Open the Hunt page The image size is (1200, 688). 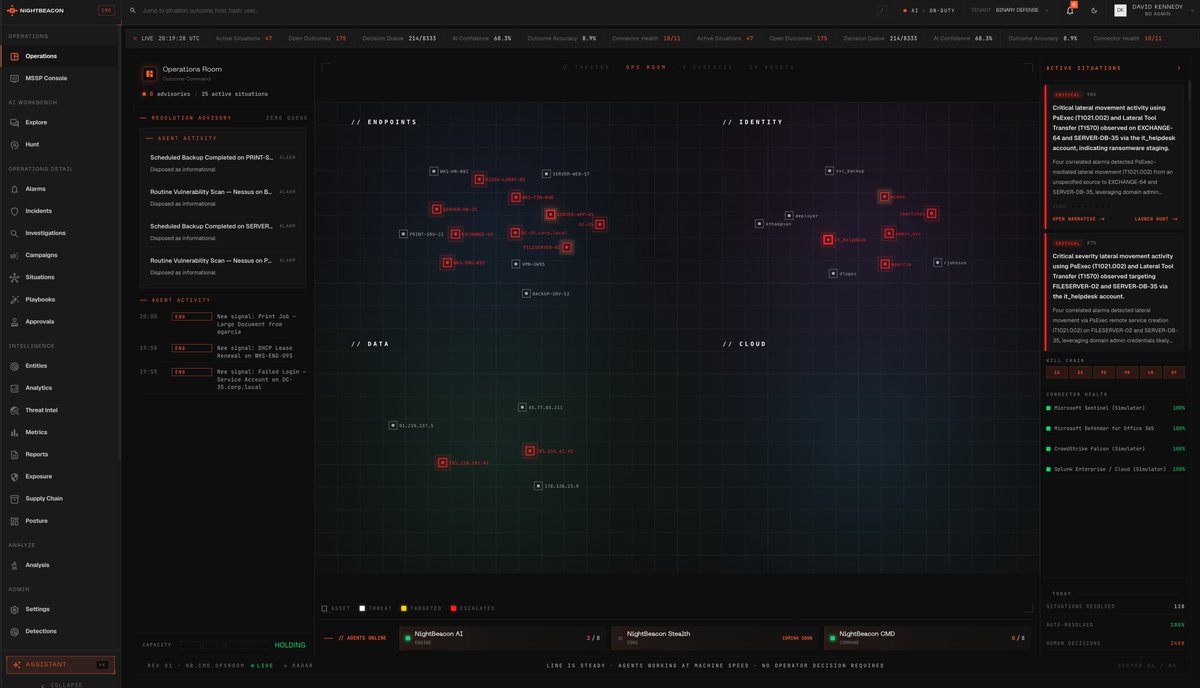[60, 144]
